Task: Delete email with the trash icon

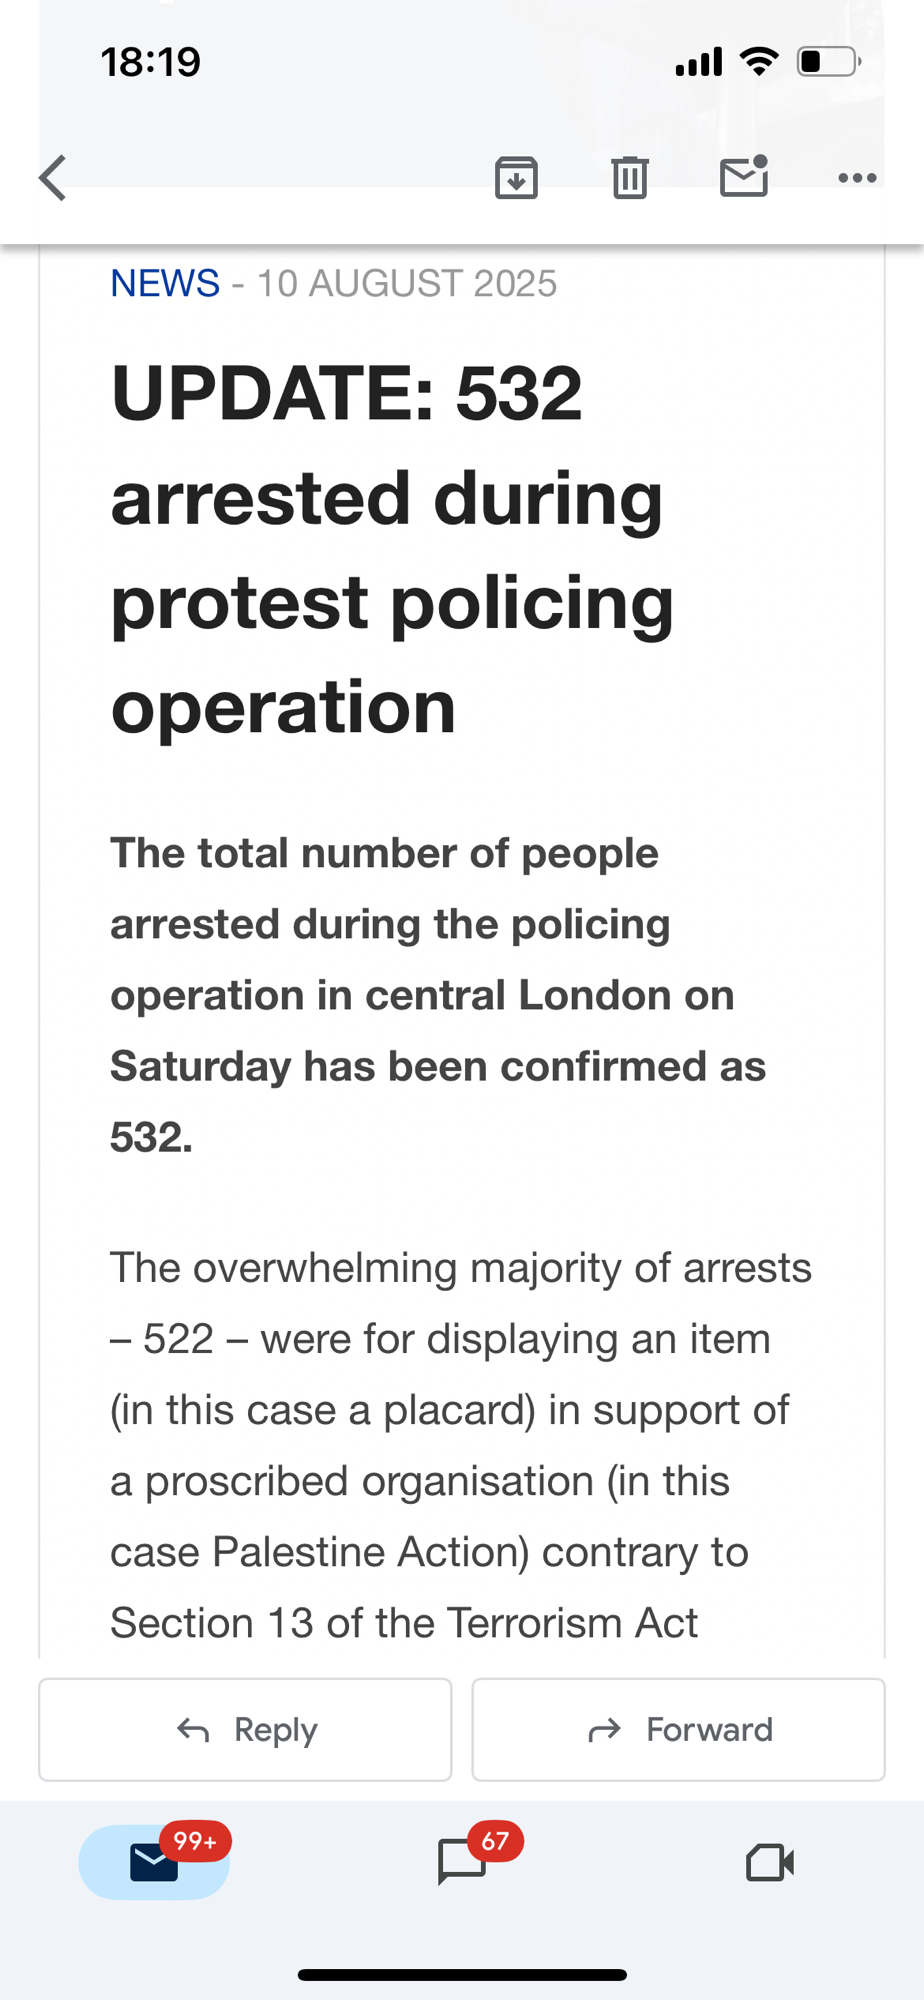Action: (630, 178)
